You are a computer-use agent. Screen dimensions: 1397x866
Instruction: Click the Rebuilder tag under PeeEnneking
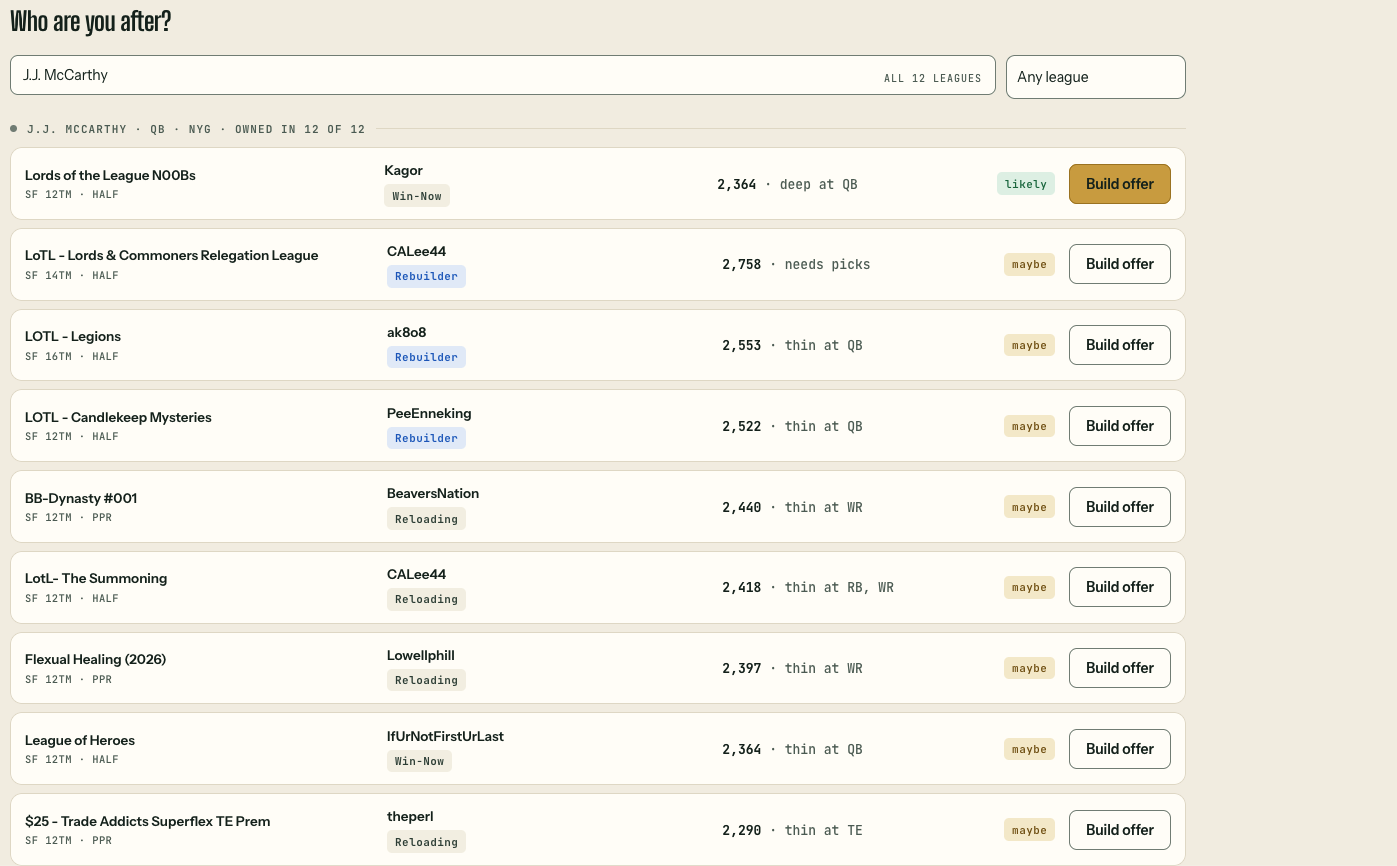pos(426,438)
